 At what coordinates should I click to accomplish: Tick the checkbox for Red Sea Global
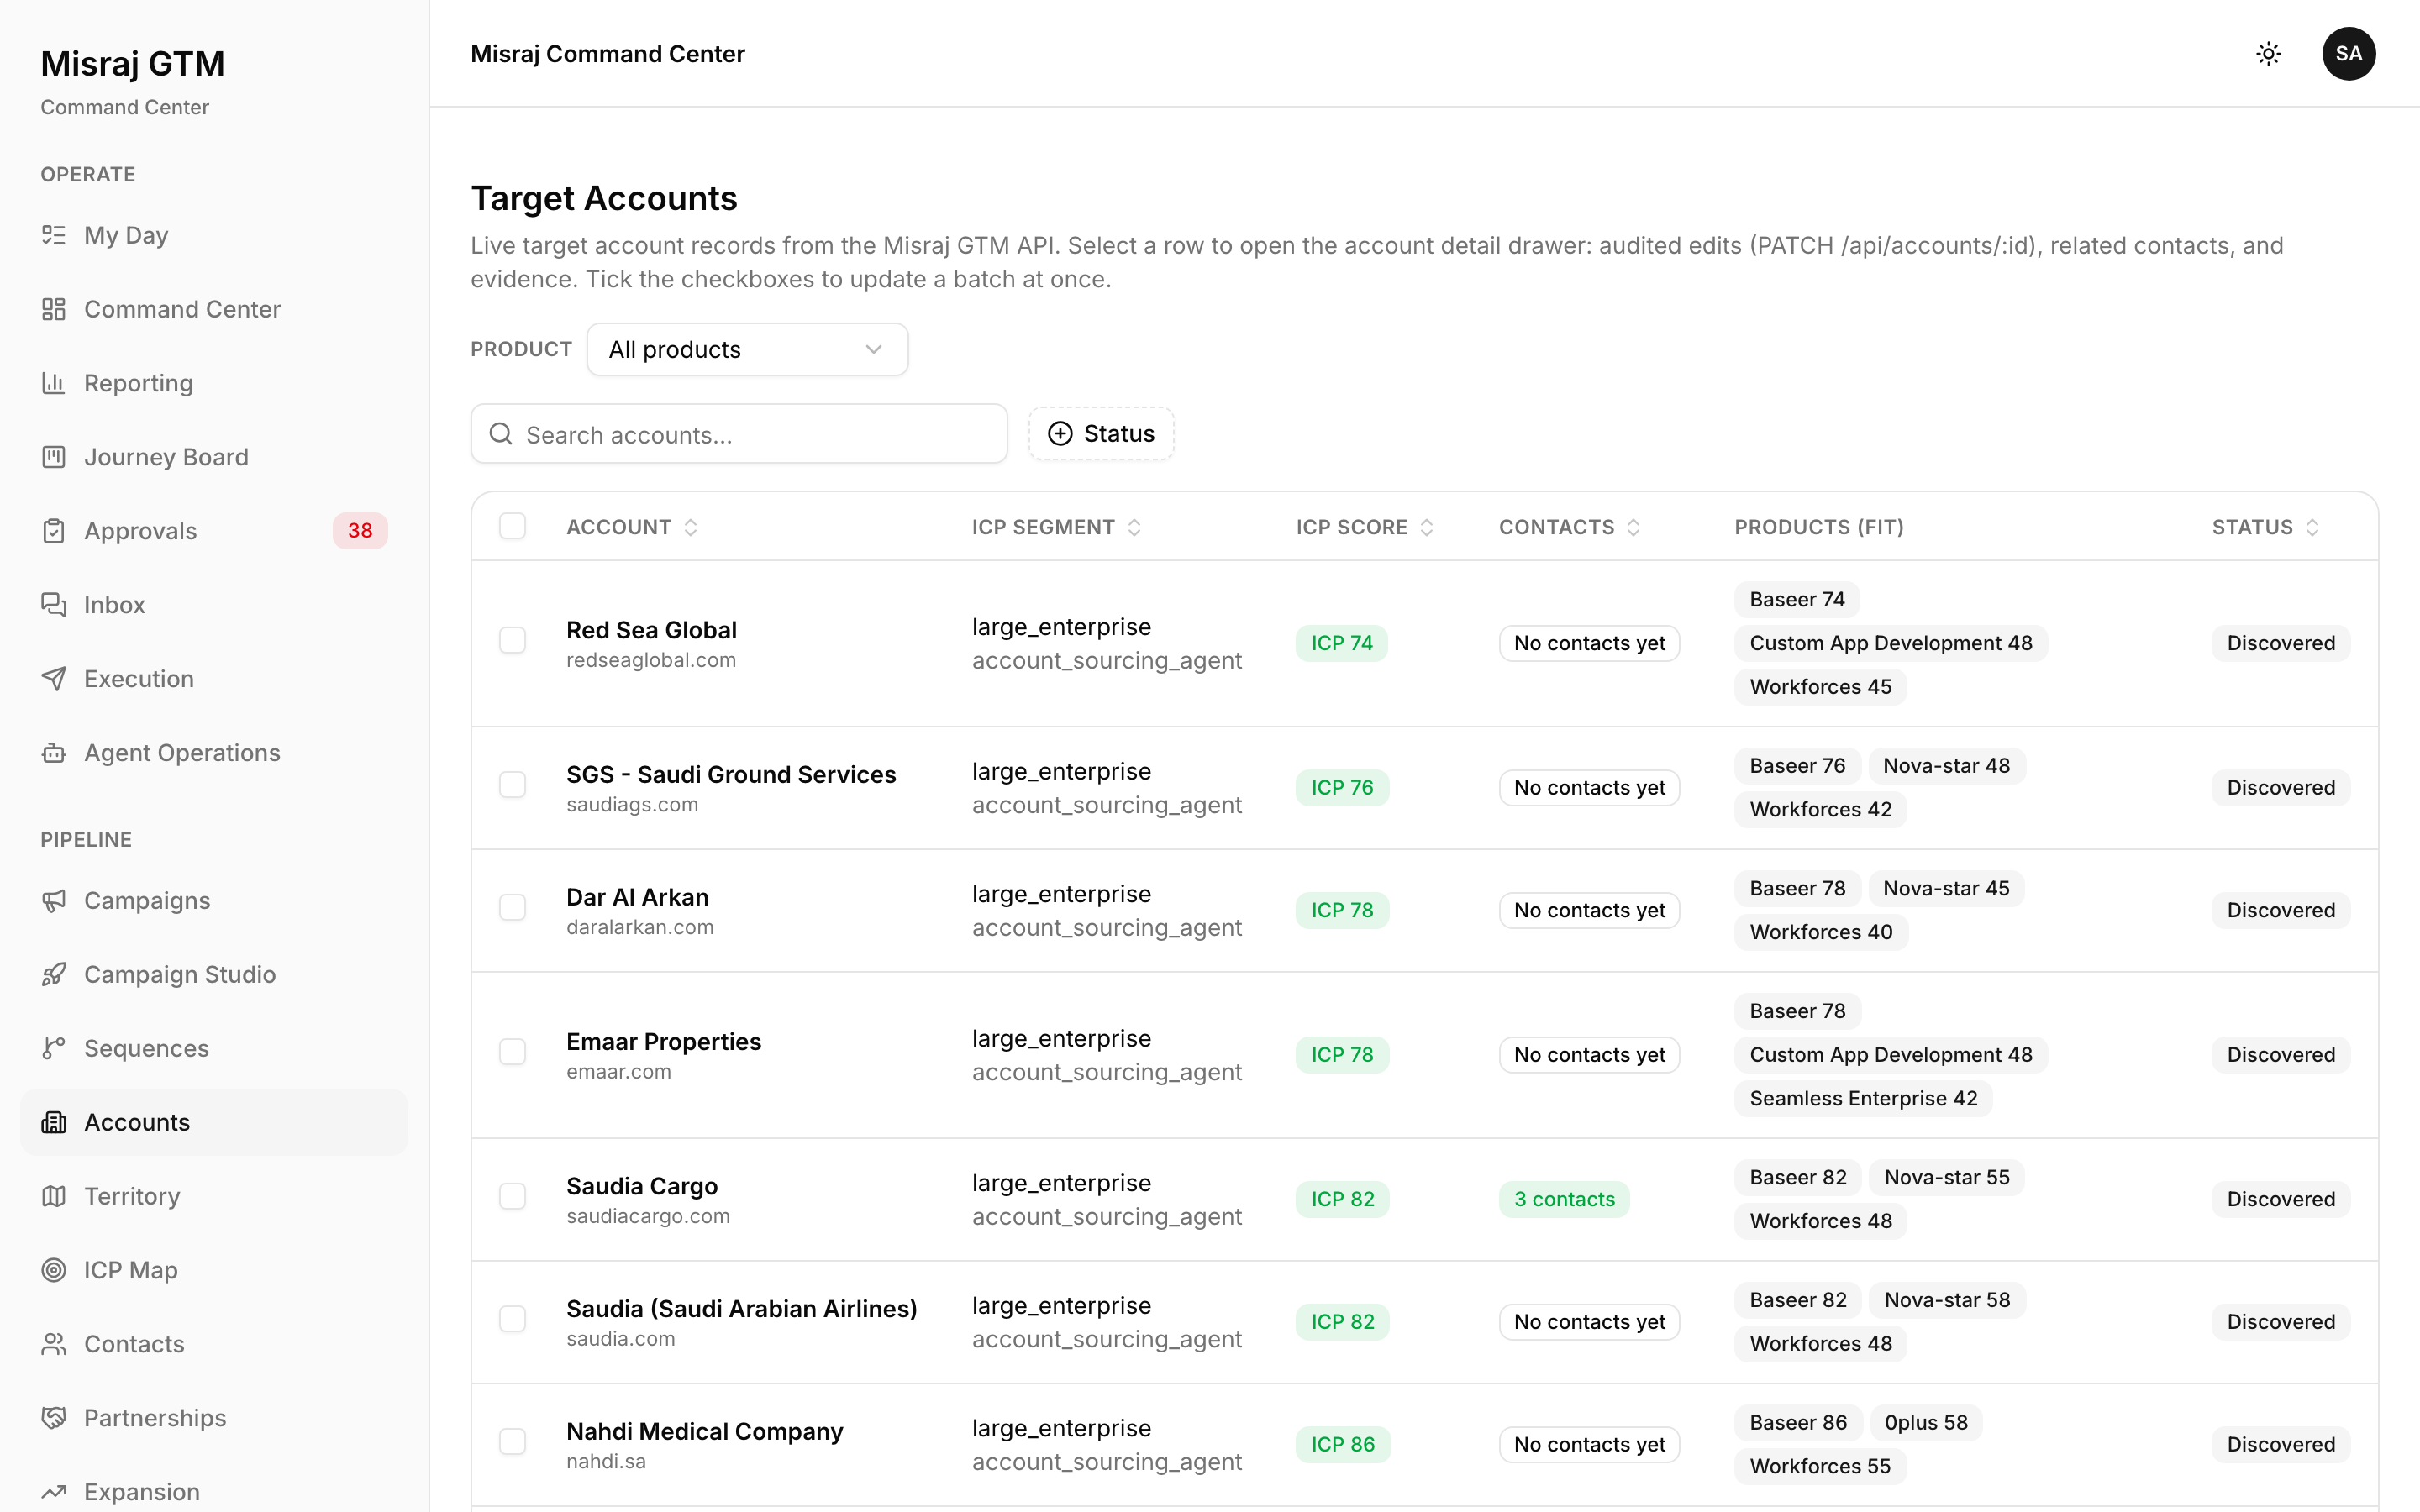(x=512, y=640)
